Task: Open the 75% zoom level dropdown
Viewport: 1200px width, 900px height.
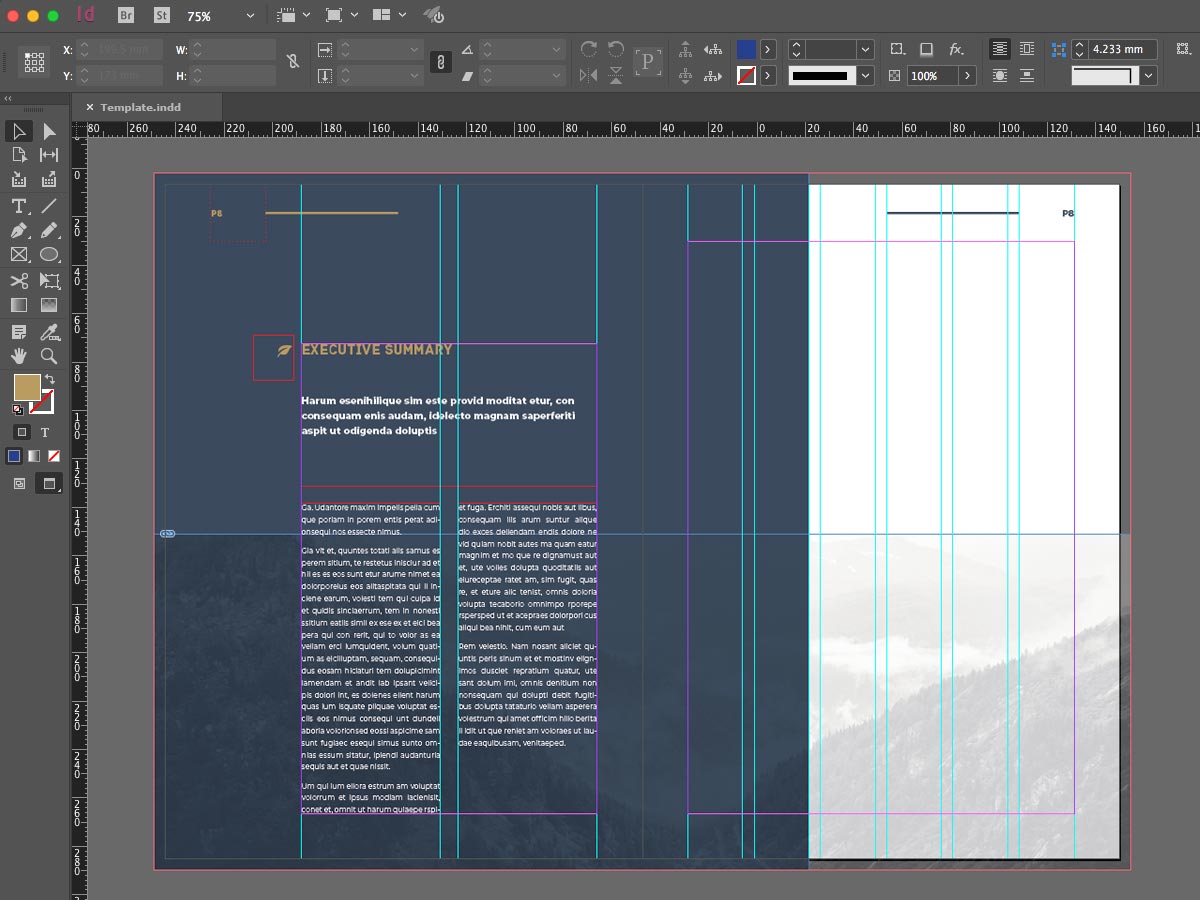Action: [x=250, y=16]
